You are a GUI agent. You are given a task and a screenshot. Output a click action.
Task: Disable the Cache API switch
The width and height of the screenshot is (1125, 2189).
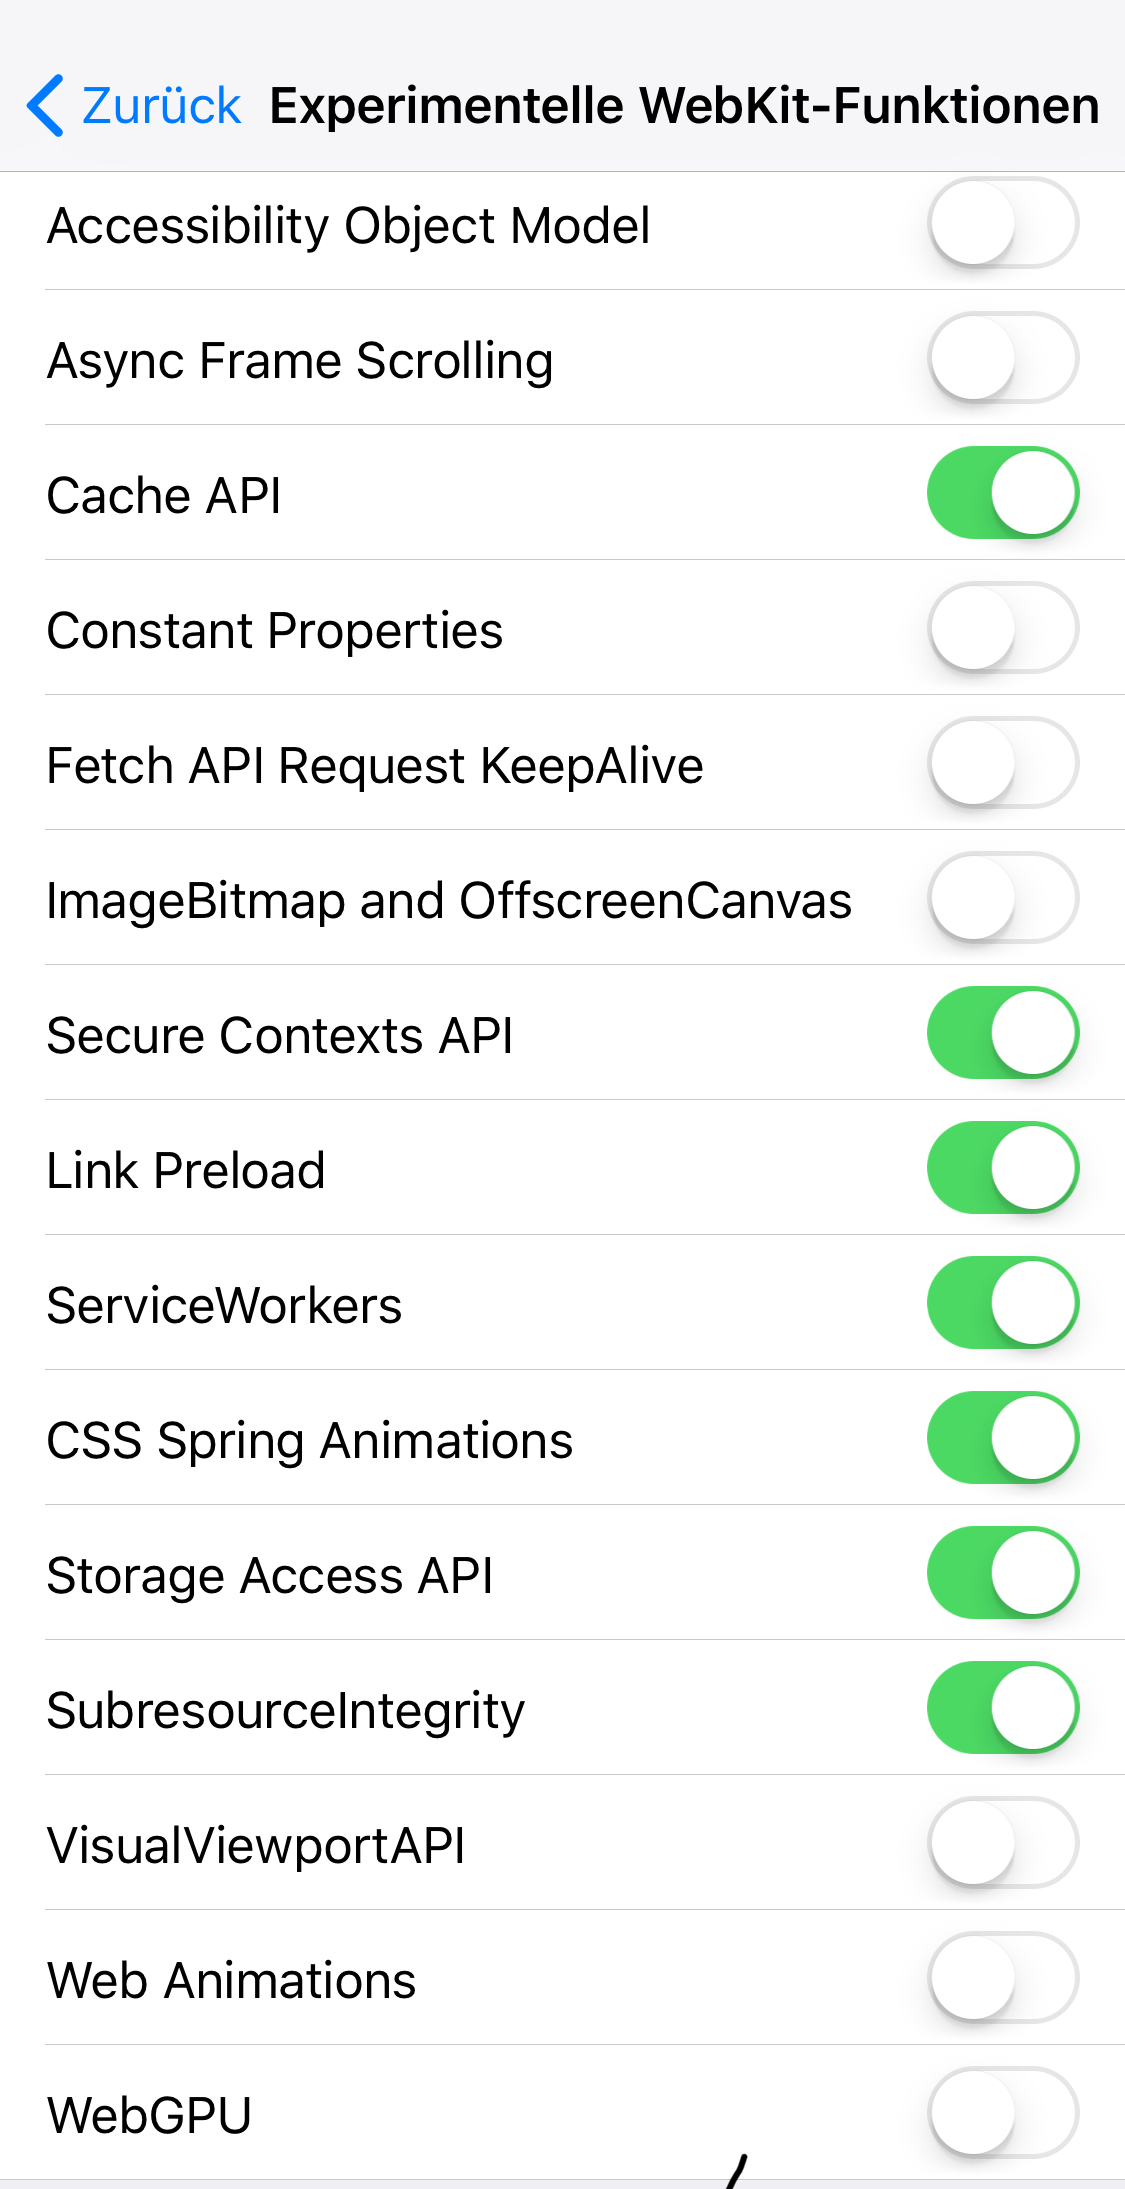[x=1002, y=493]
